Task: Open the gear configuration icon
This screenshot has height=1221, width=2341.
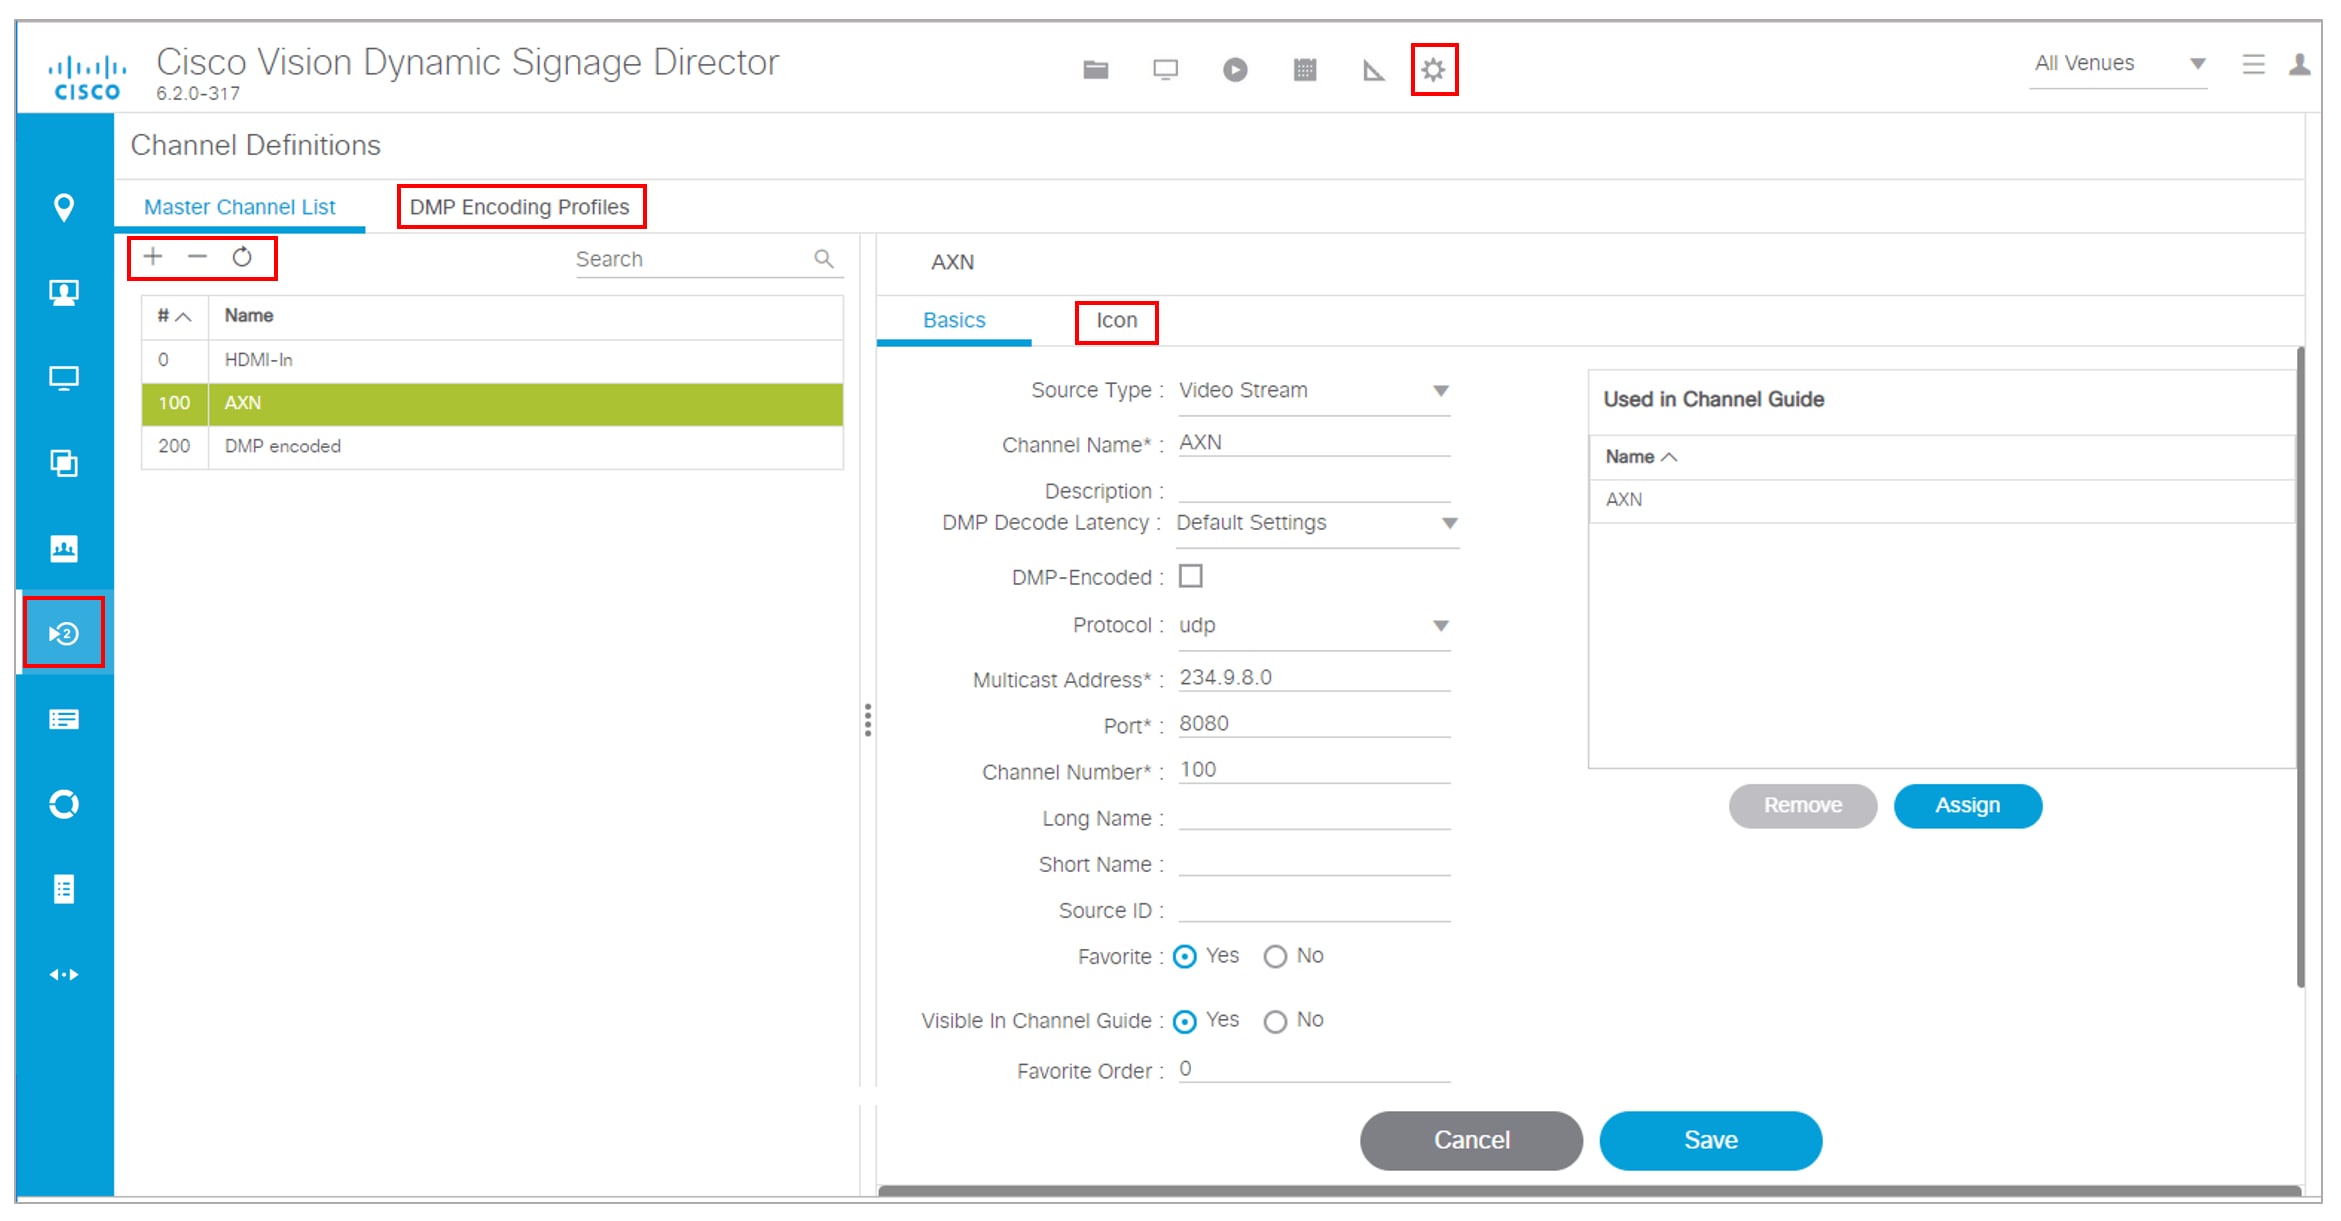Action: click(1433, 70)
